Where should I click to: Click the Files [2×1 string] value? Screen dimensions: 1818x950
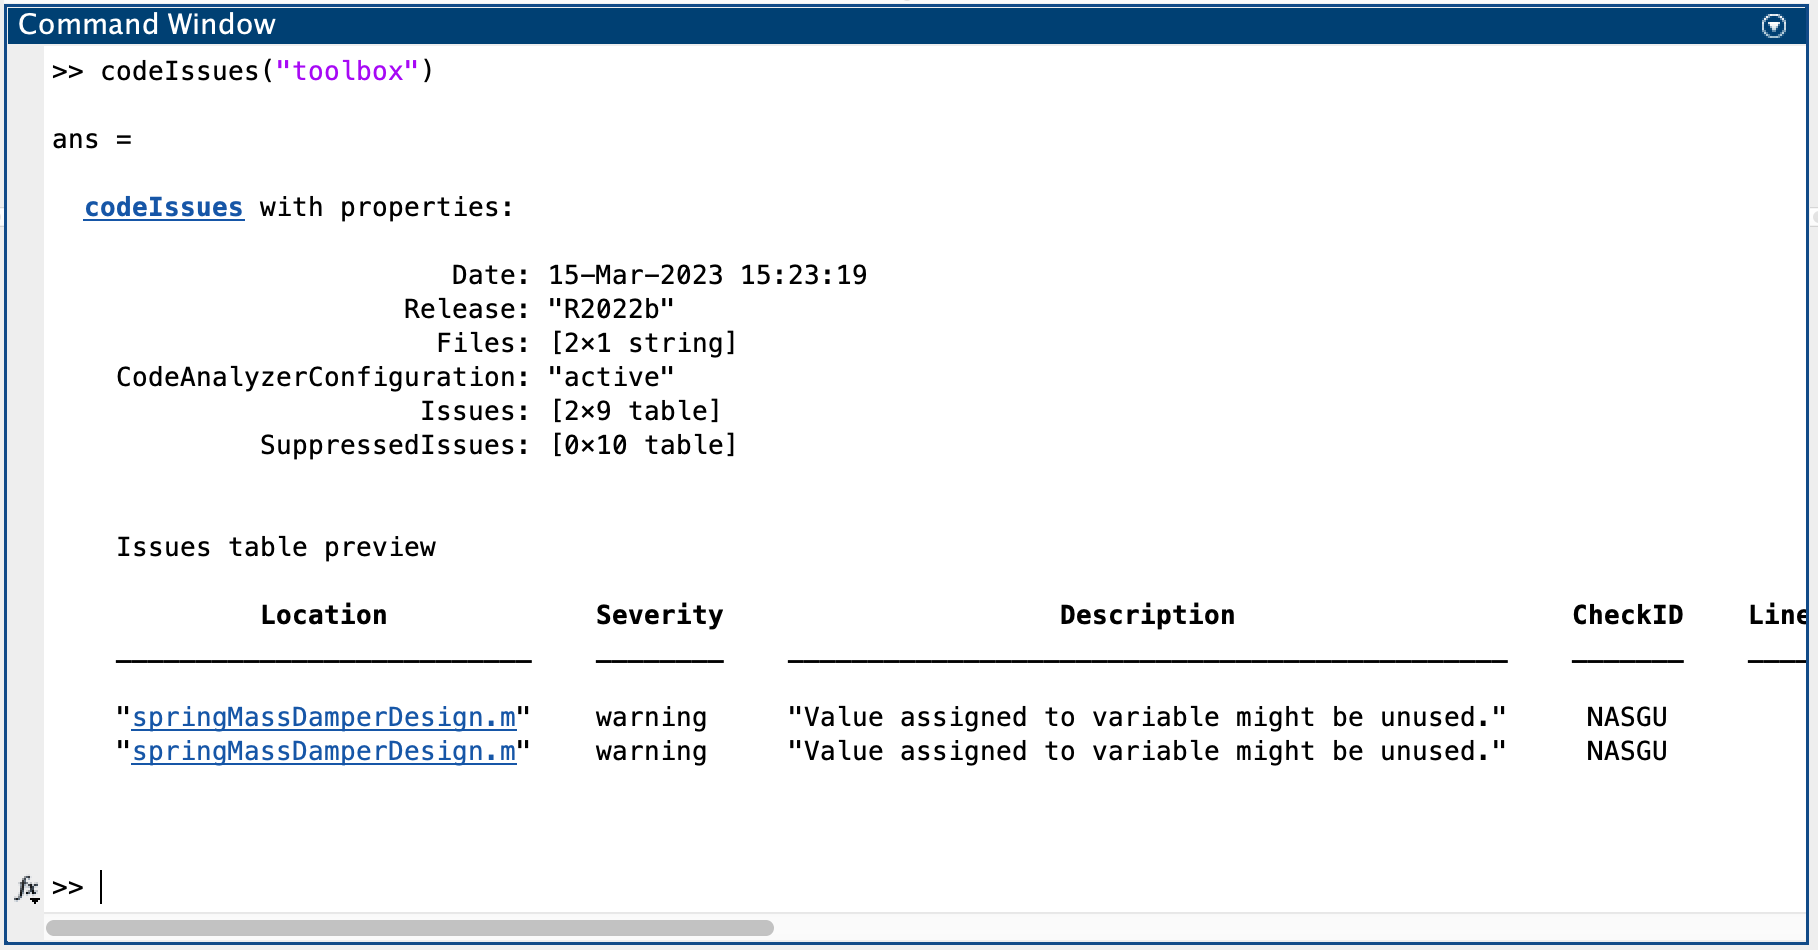[643, 343]
